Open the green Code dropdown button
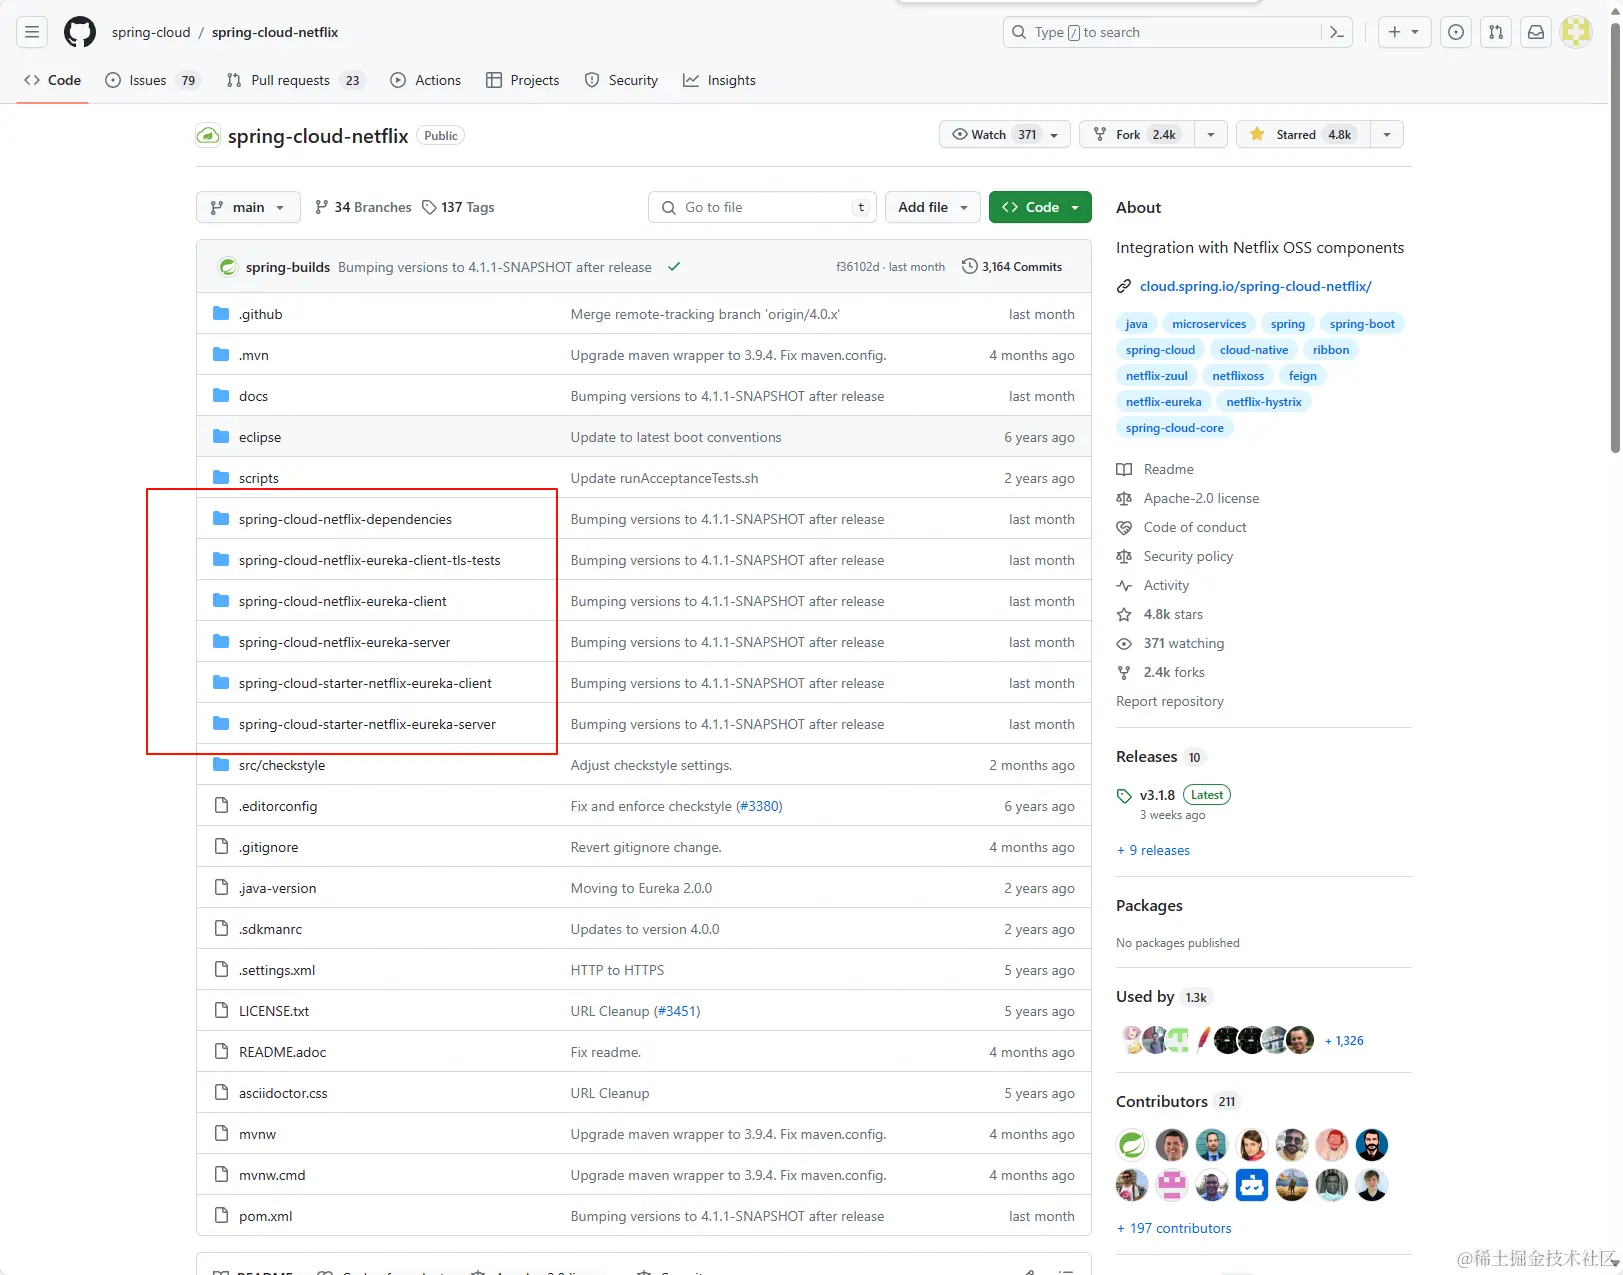Screen dimensions: 1623x1275 (1040, 207)
